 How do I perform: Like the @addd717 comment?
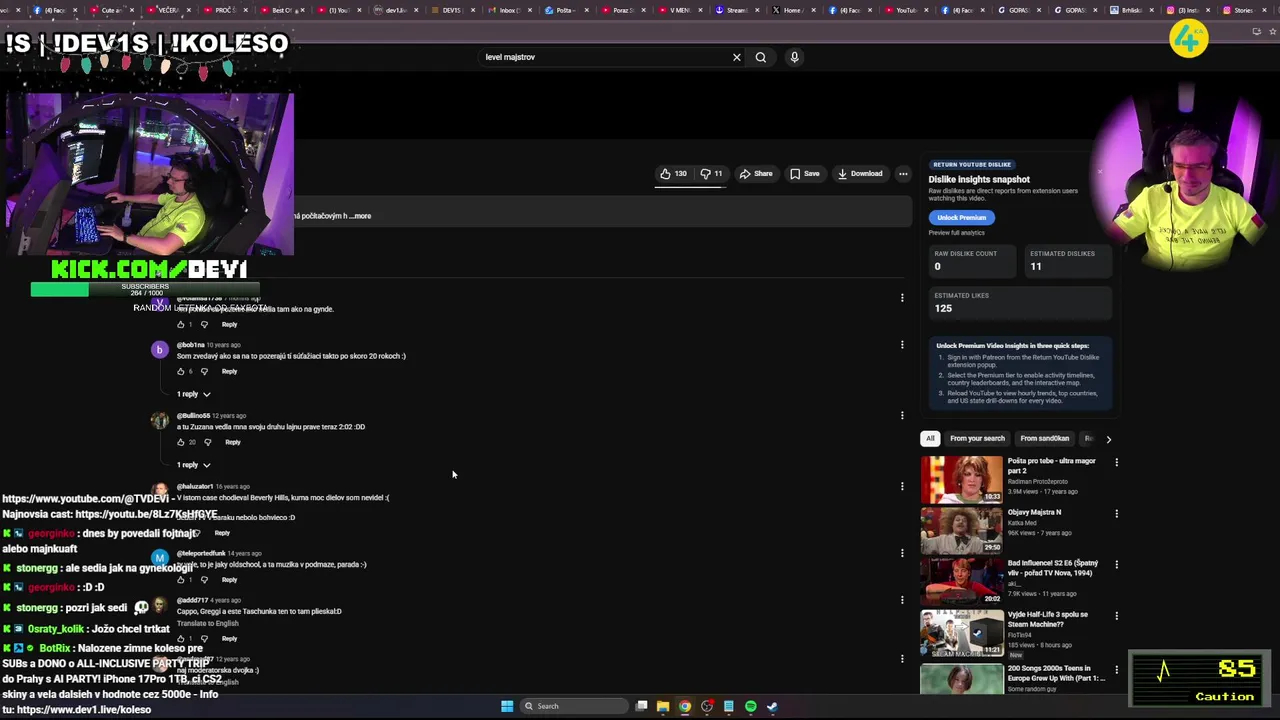pyautogui.click(x=181, y=638)
